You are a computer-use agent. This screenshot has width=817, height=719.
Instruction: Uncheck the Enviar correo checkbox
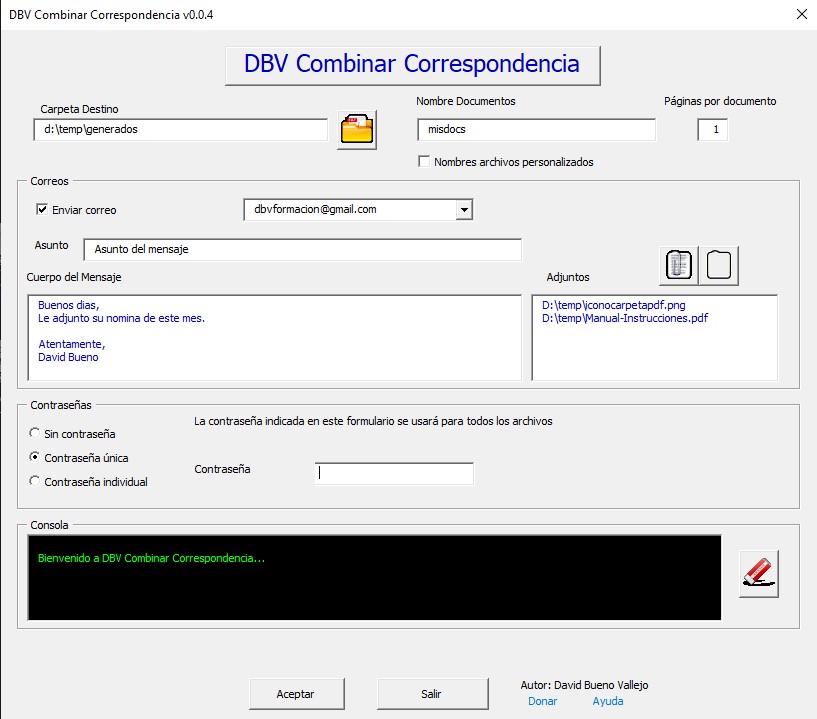[x=42, y=209]
